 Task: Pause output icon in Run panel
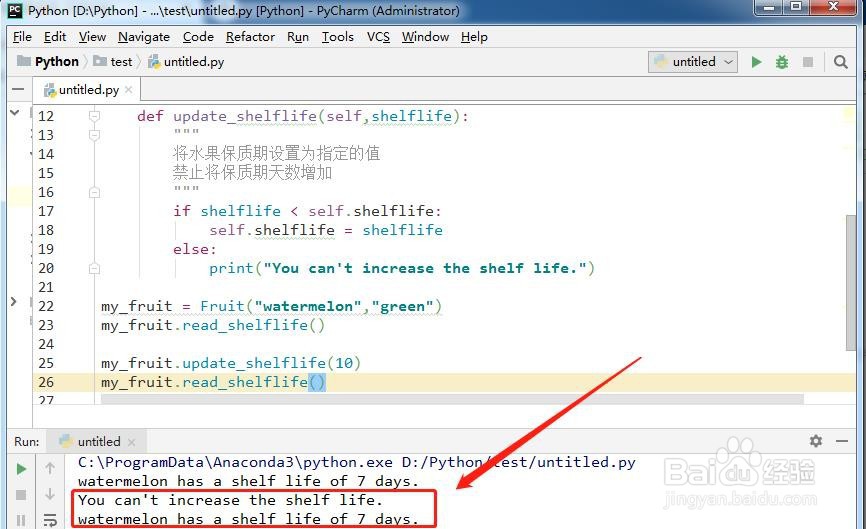[21, 520]
